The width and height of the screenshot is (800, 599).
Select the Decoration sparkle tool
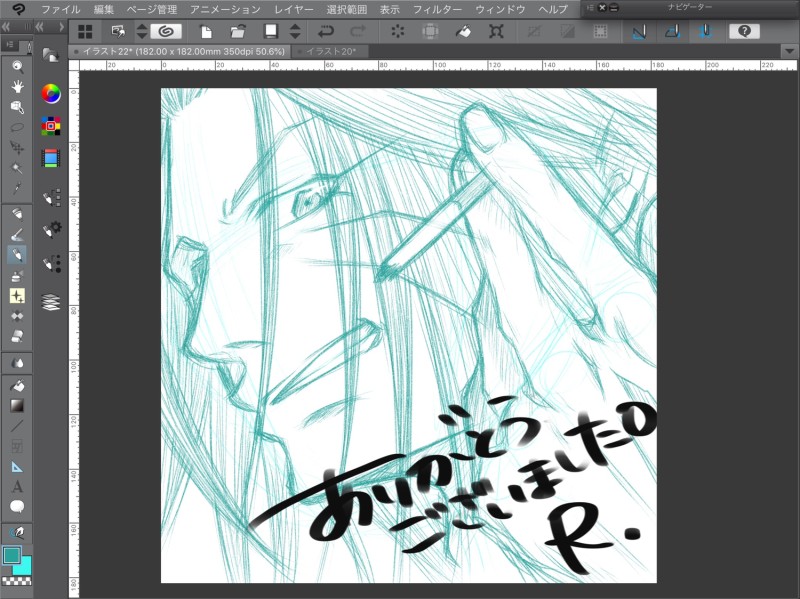[x=17, y=296]
